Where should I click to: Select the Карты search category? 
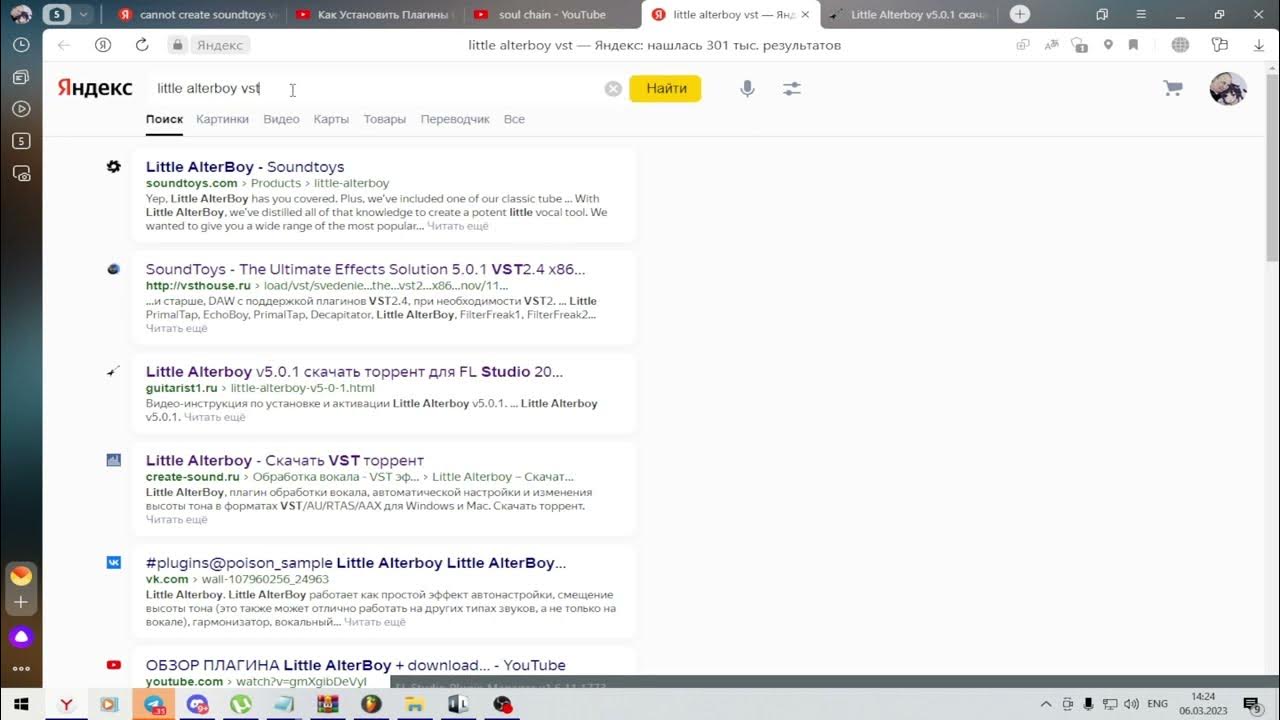point(331,119)
